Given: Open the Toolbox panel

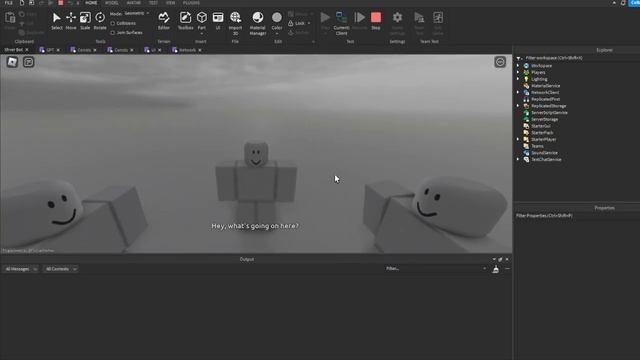Looking at the screenshot, I should pos(185,21).
